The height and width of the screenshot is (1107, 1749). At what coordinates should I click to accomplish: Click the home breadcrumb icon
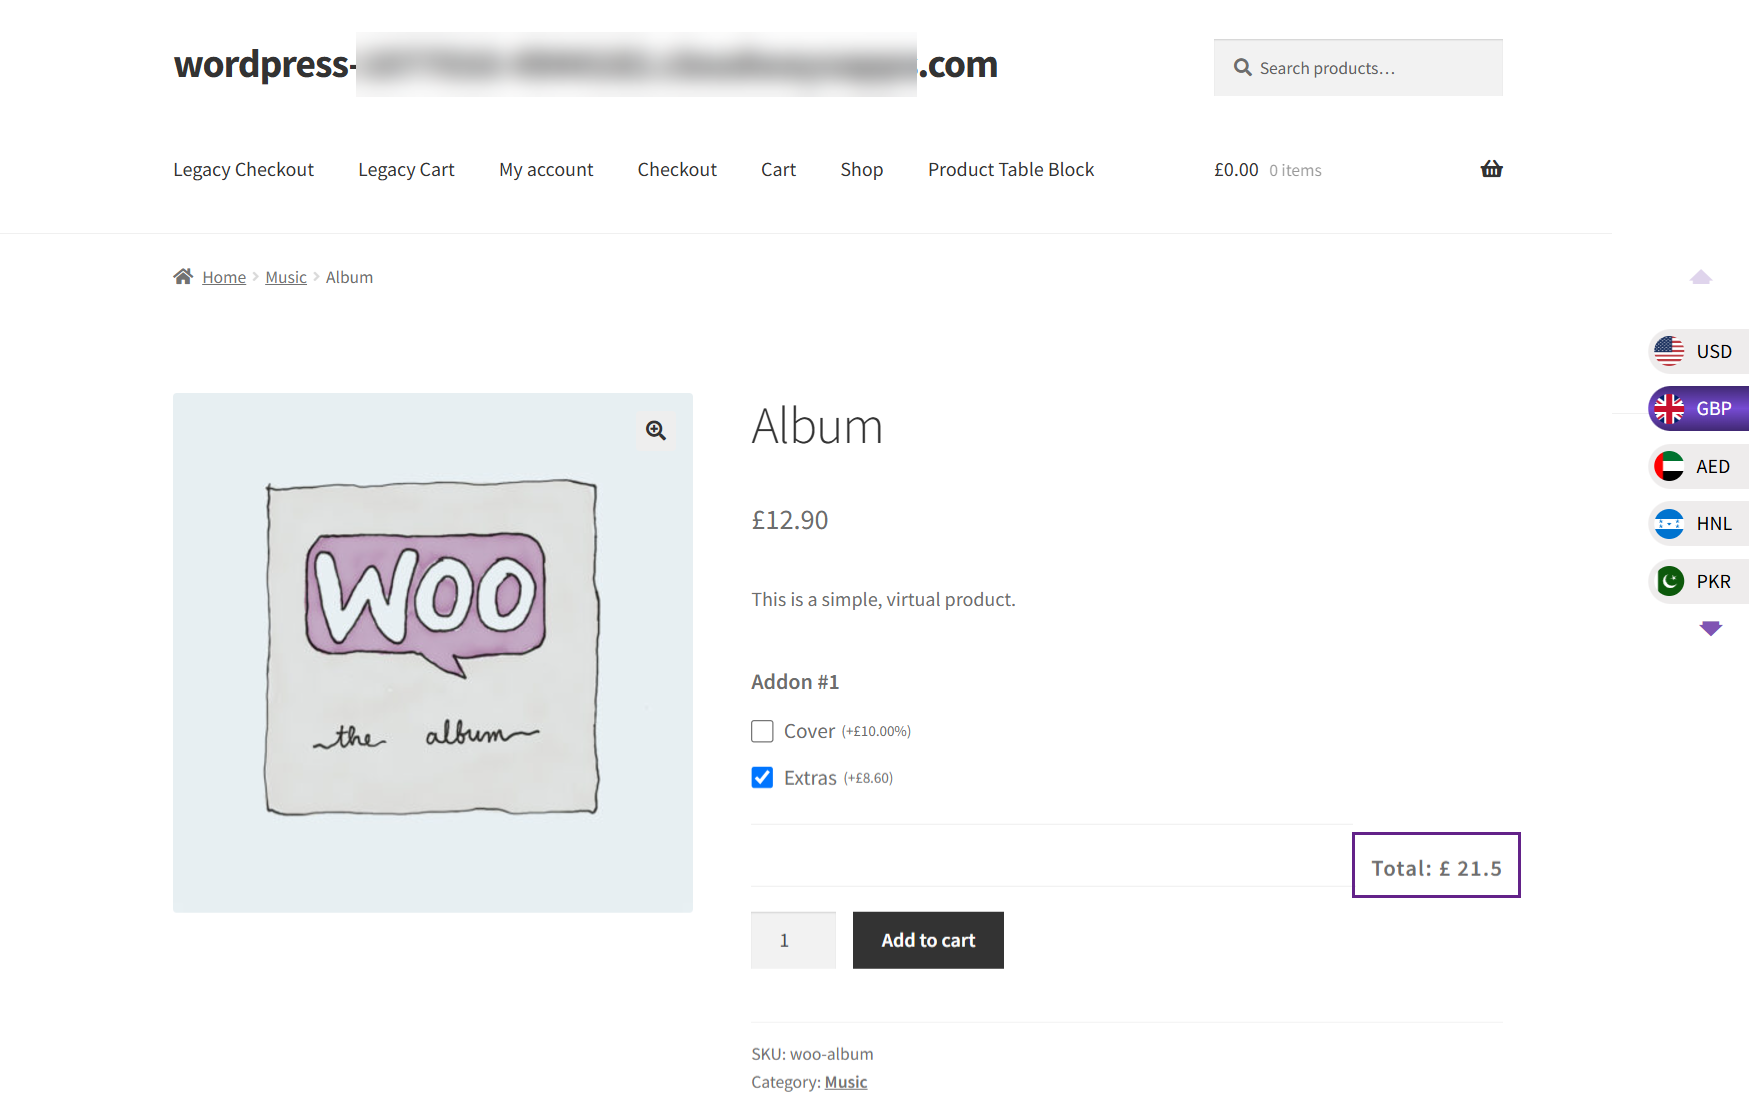point(183,277)
